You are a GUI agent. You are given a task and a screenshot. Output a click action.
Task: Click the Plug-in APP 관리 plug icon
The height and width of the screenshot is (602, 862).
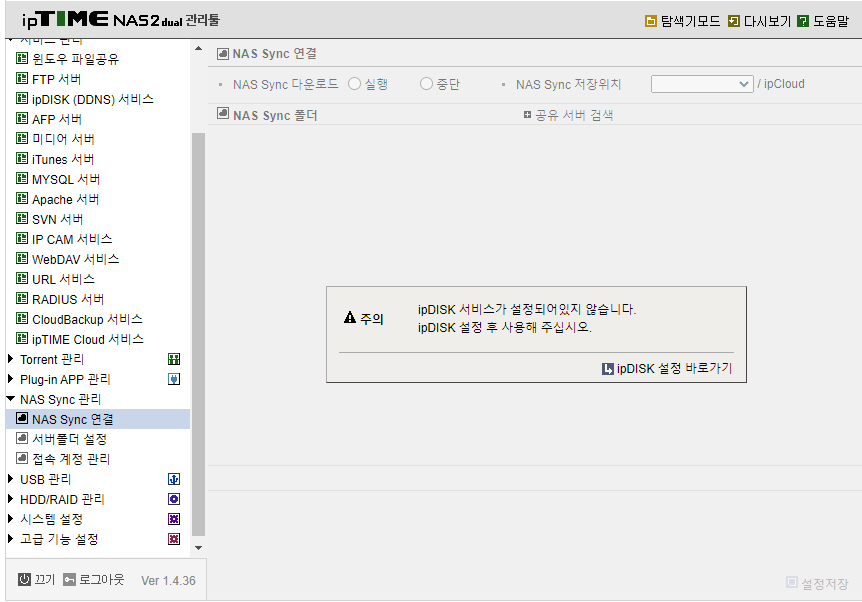coord(174,379)
